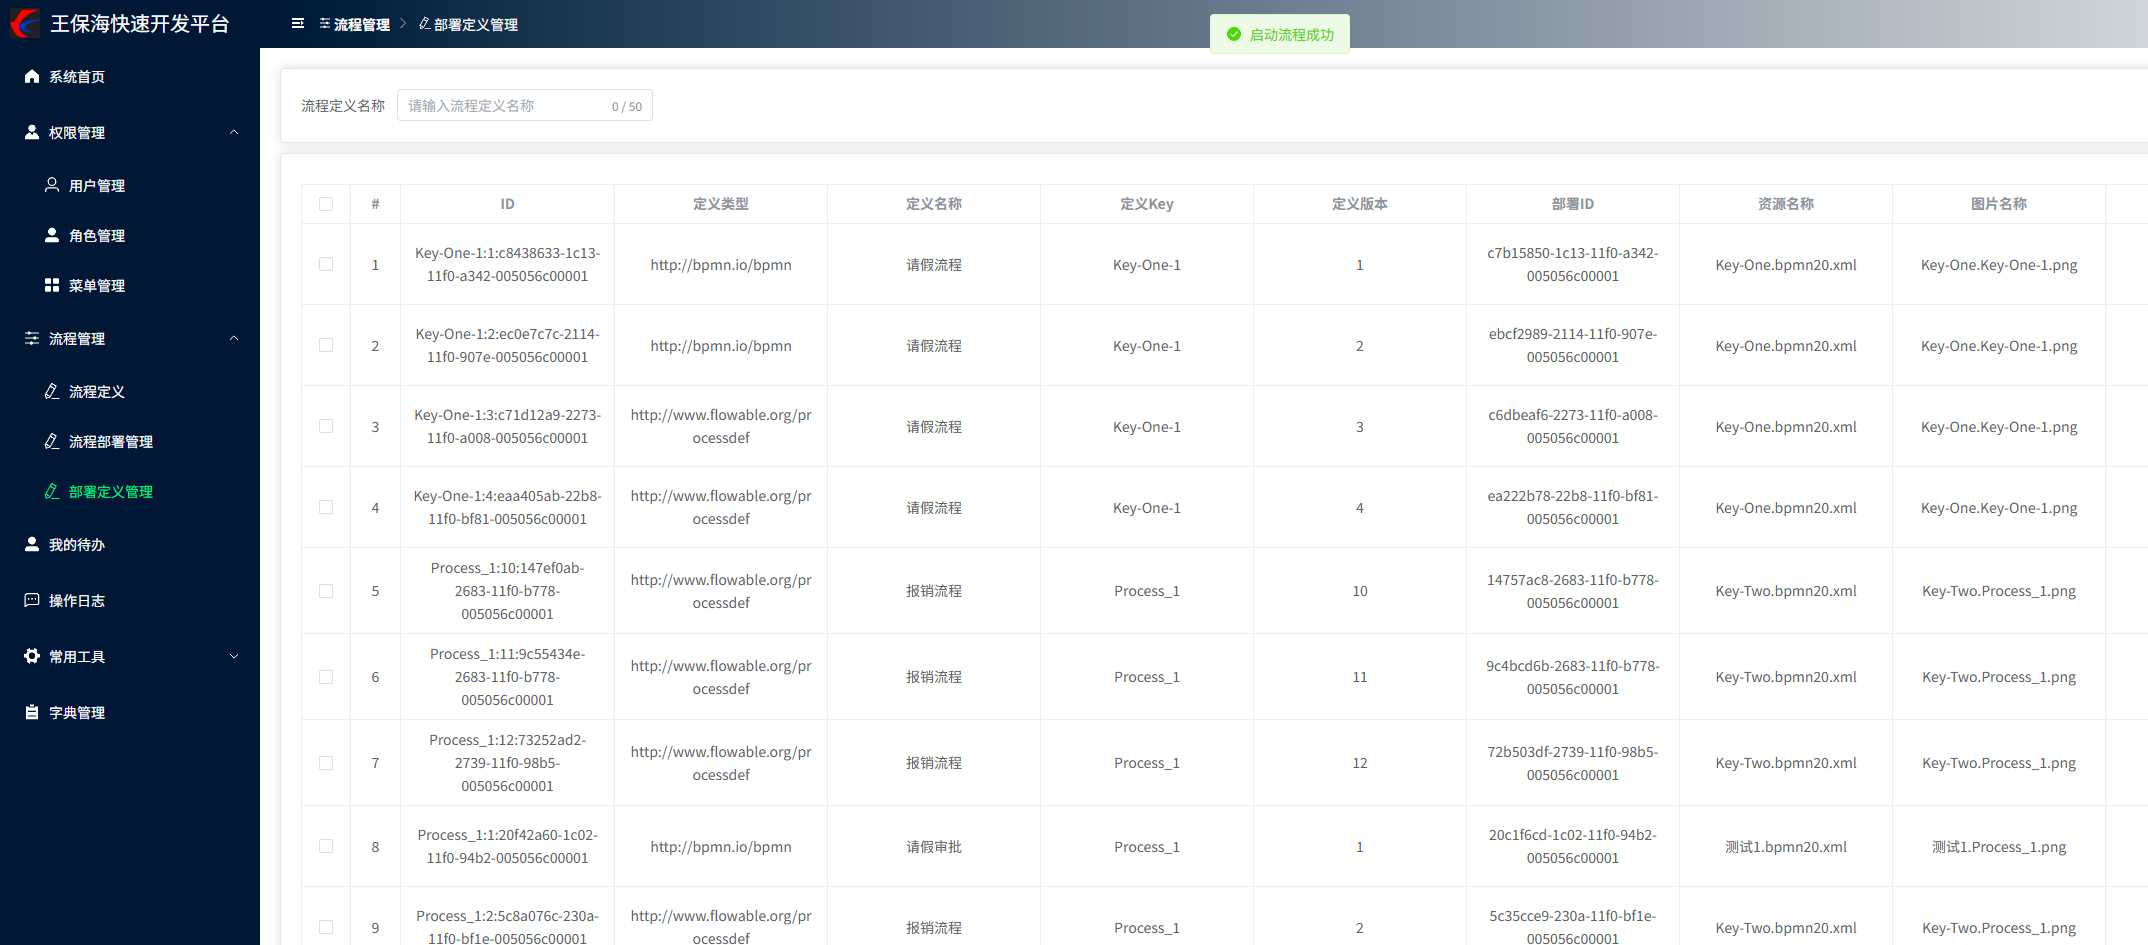Viewport: 2148px width, 945px height.
Task: Click the clipboard icon beside 字典管理
Action: (32, 712)
